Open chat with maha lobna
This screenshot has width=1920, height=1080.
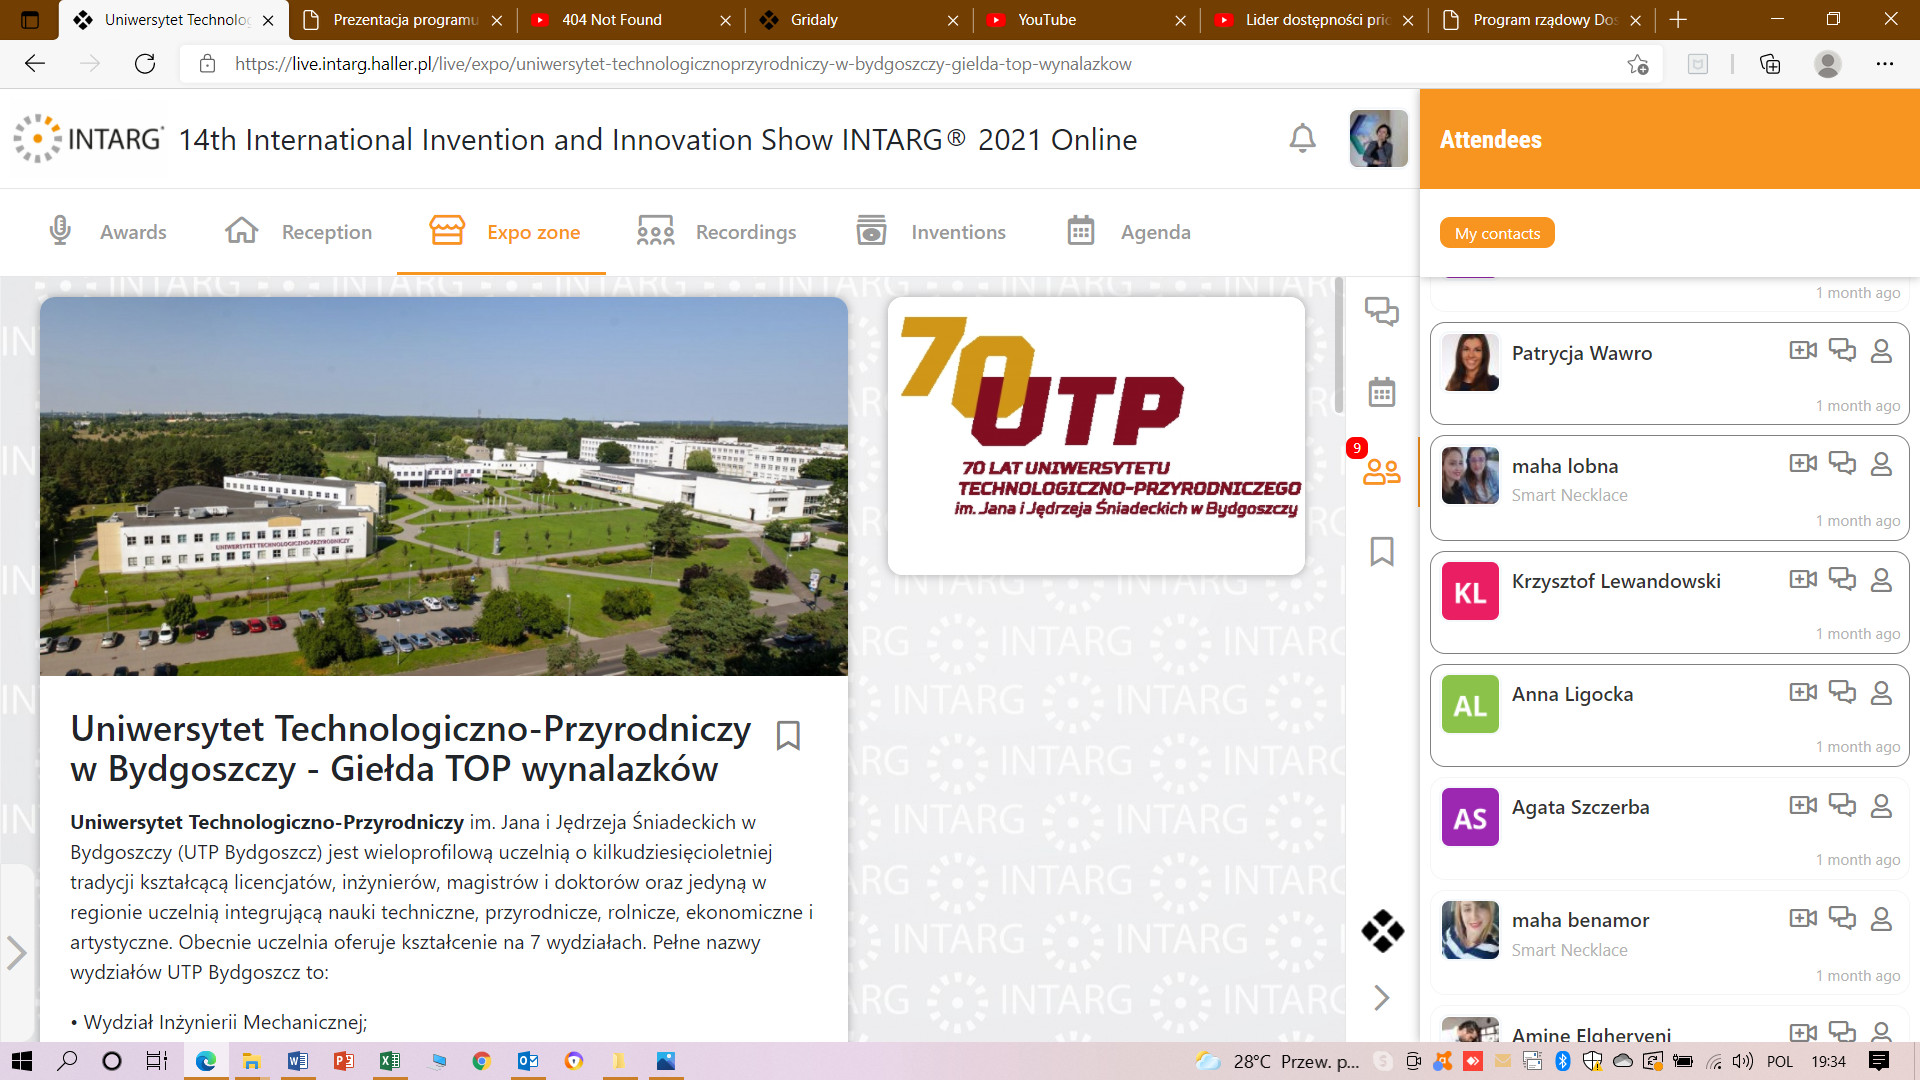pyautogui.click(x=1842, y=463)
